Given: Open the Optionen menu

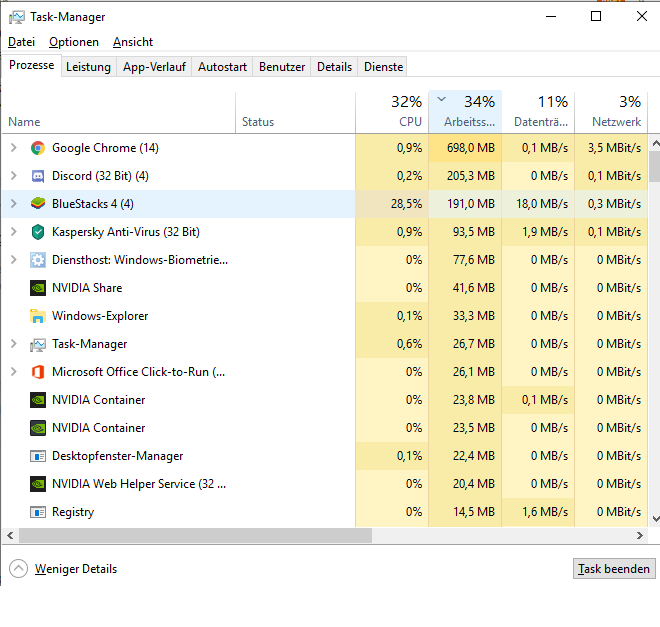Looking at the screenshot, I should coord(74,42).
